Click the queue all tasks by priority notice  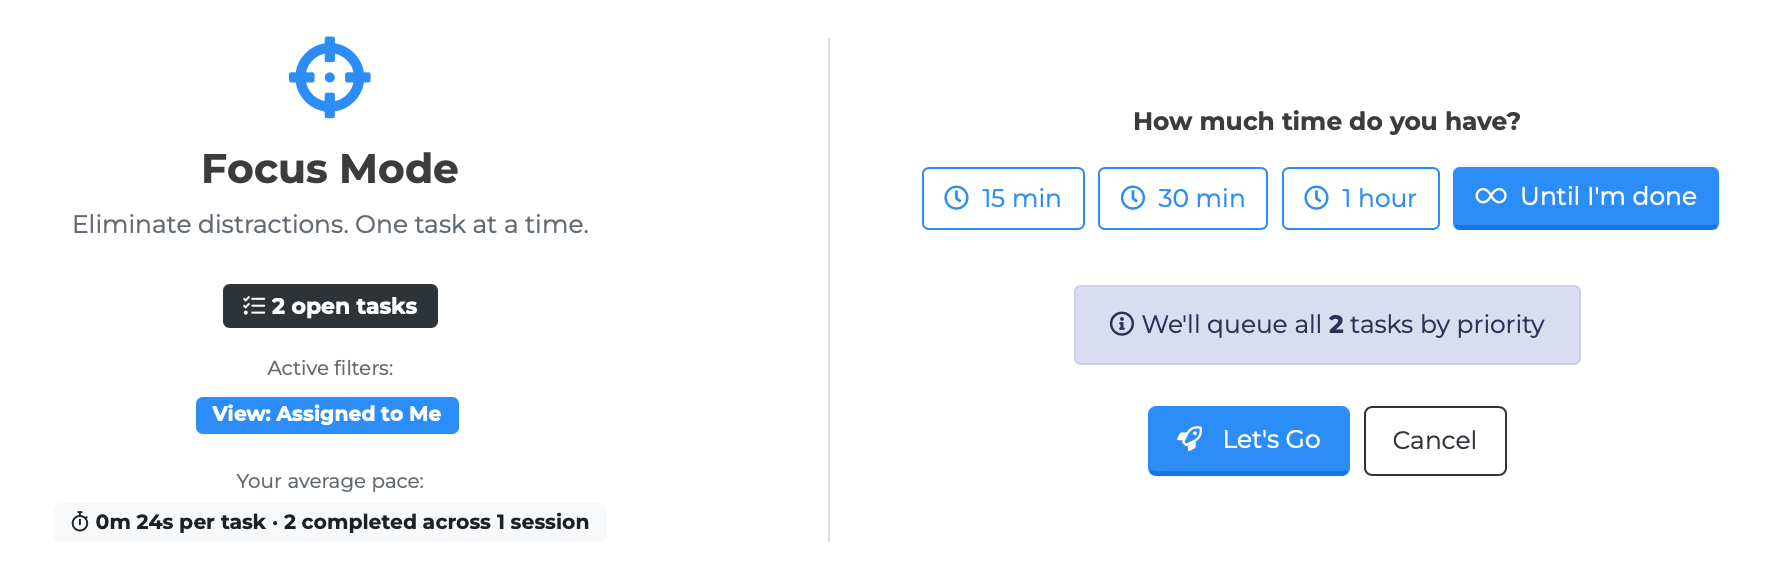(x=1327, y=325)
